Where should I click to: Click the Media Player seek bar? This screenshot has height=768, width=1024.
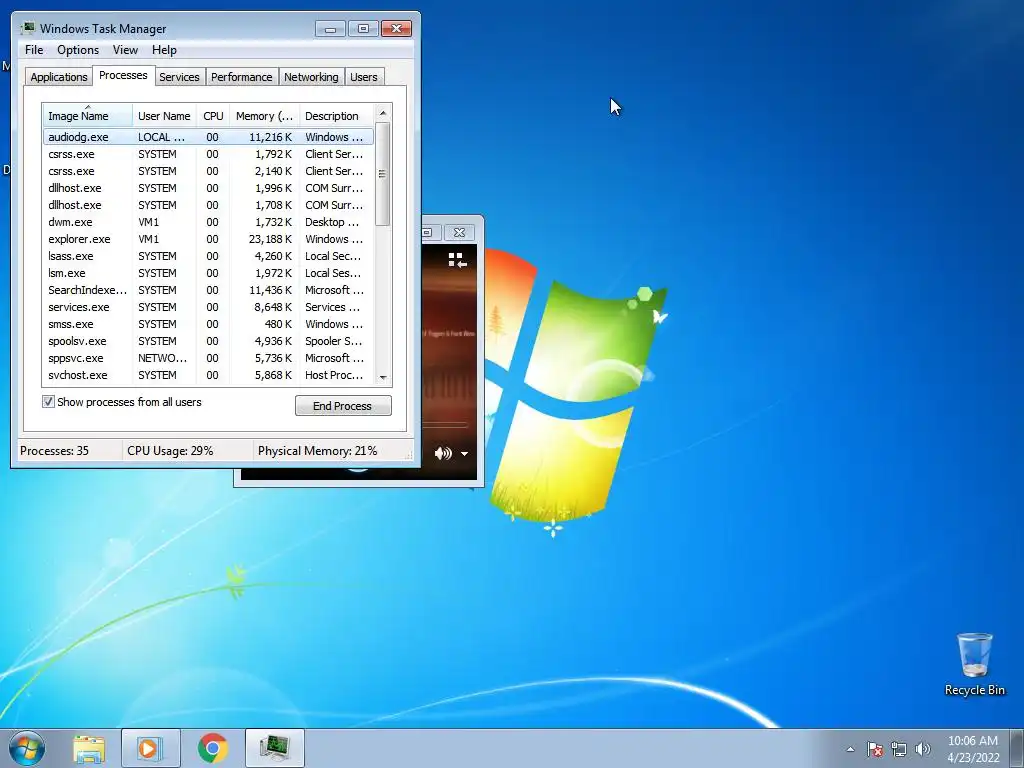445,424
